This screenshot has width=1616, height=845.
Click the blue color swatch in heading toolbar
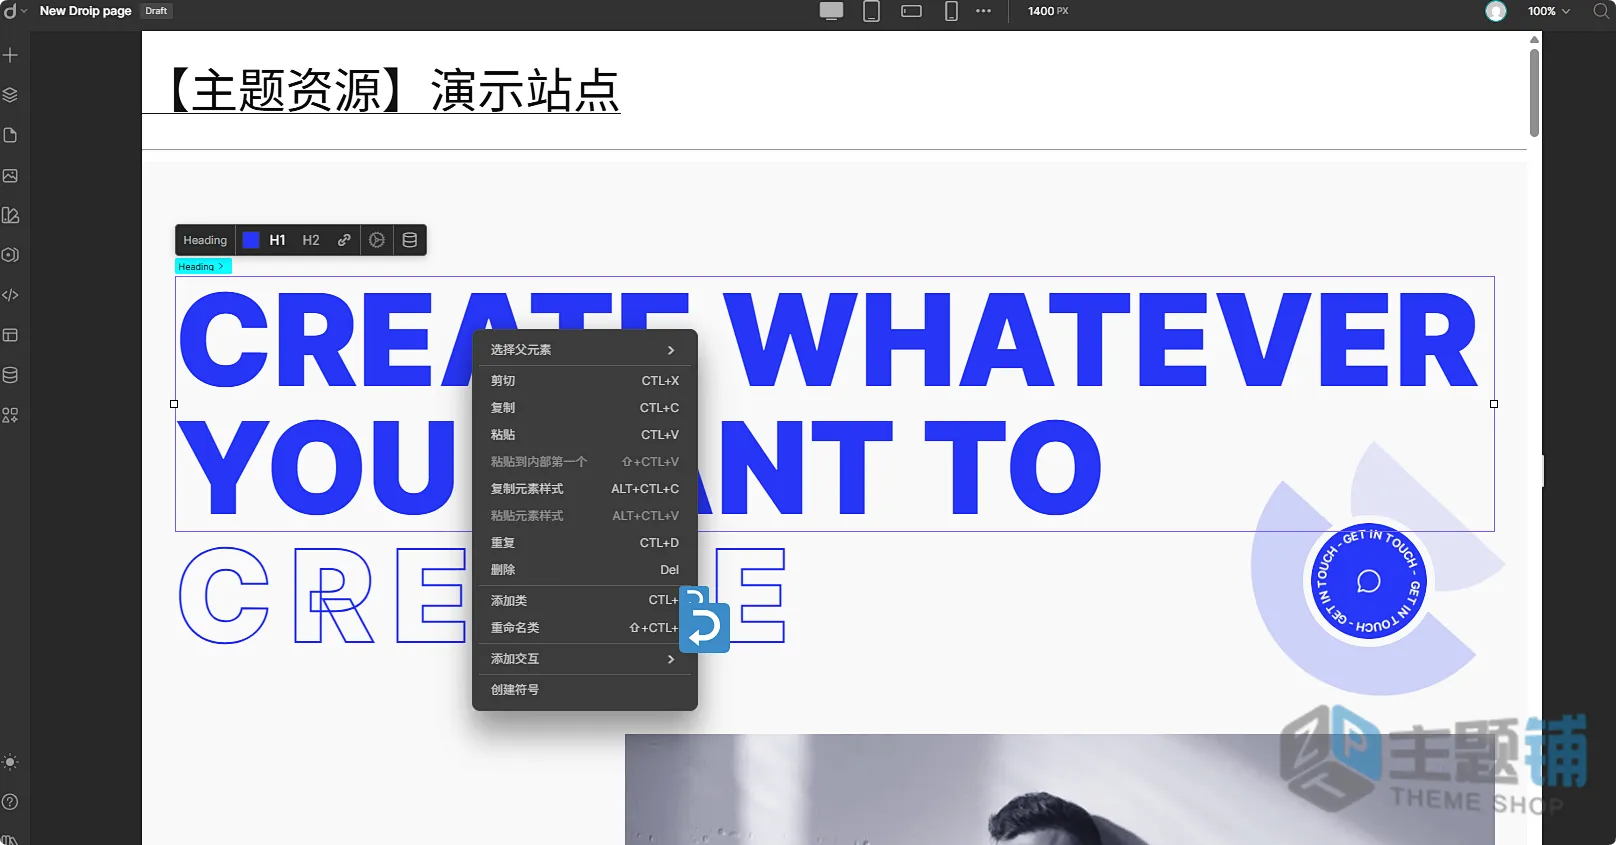point(251,240)
